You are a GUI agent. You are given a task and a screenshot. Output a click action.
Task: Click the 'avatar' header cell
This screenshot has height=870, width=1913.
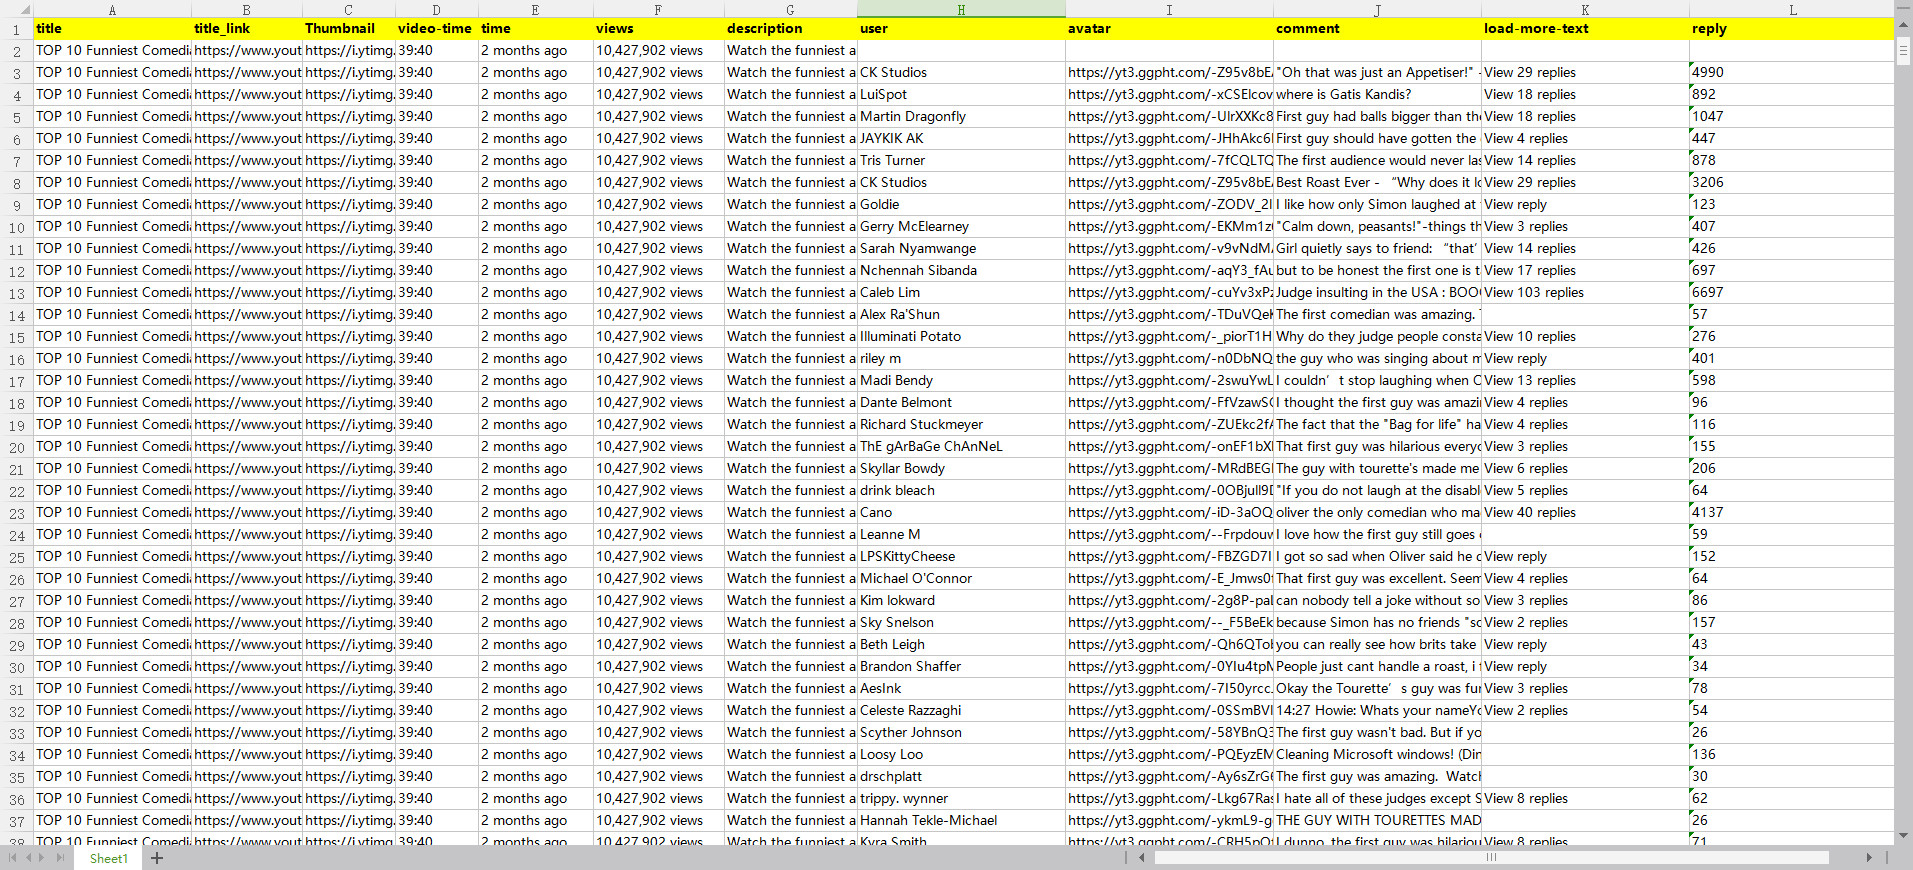[x=1169, y=29]
